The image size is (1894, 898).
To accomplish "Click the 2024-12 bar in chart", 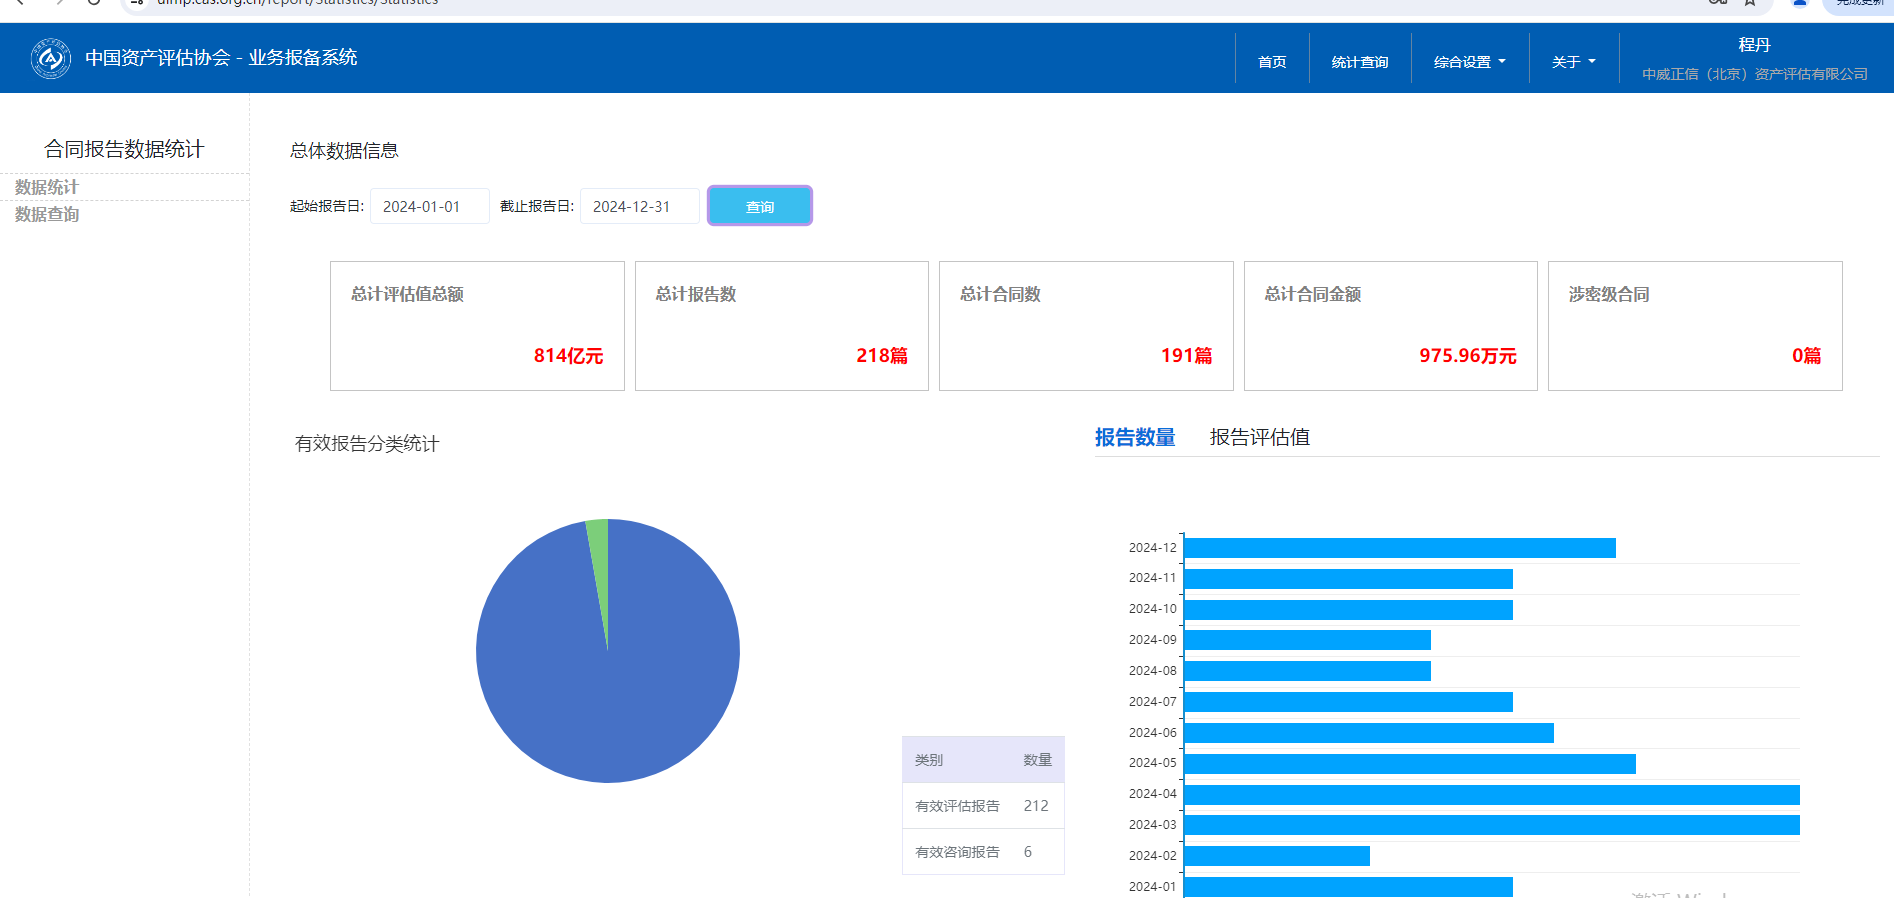I will (1399, 548).
